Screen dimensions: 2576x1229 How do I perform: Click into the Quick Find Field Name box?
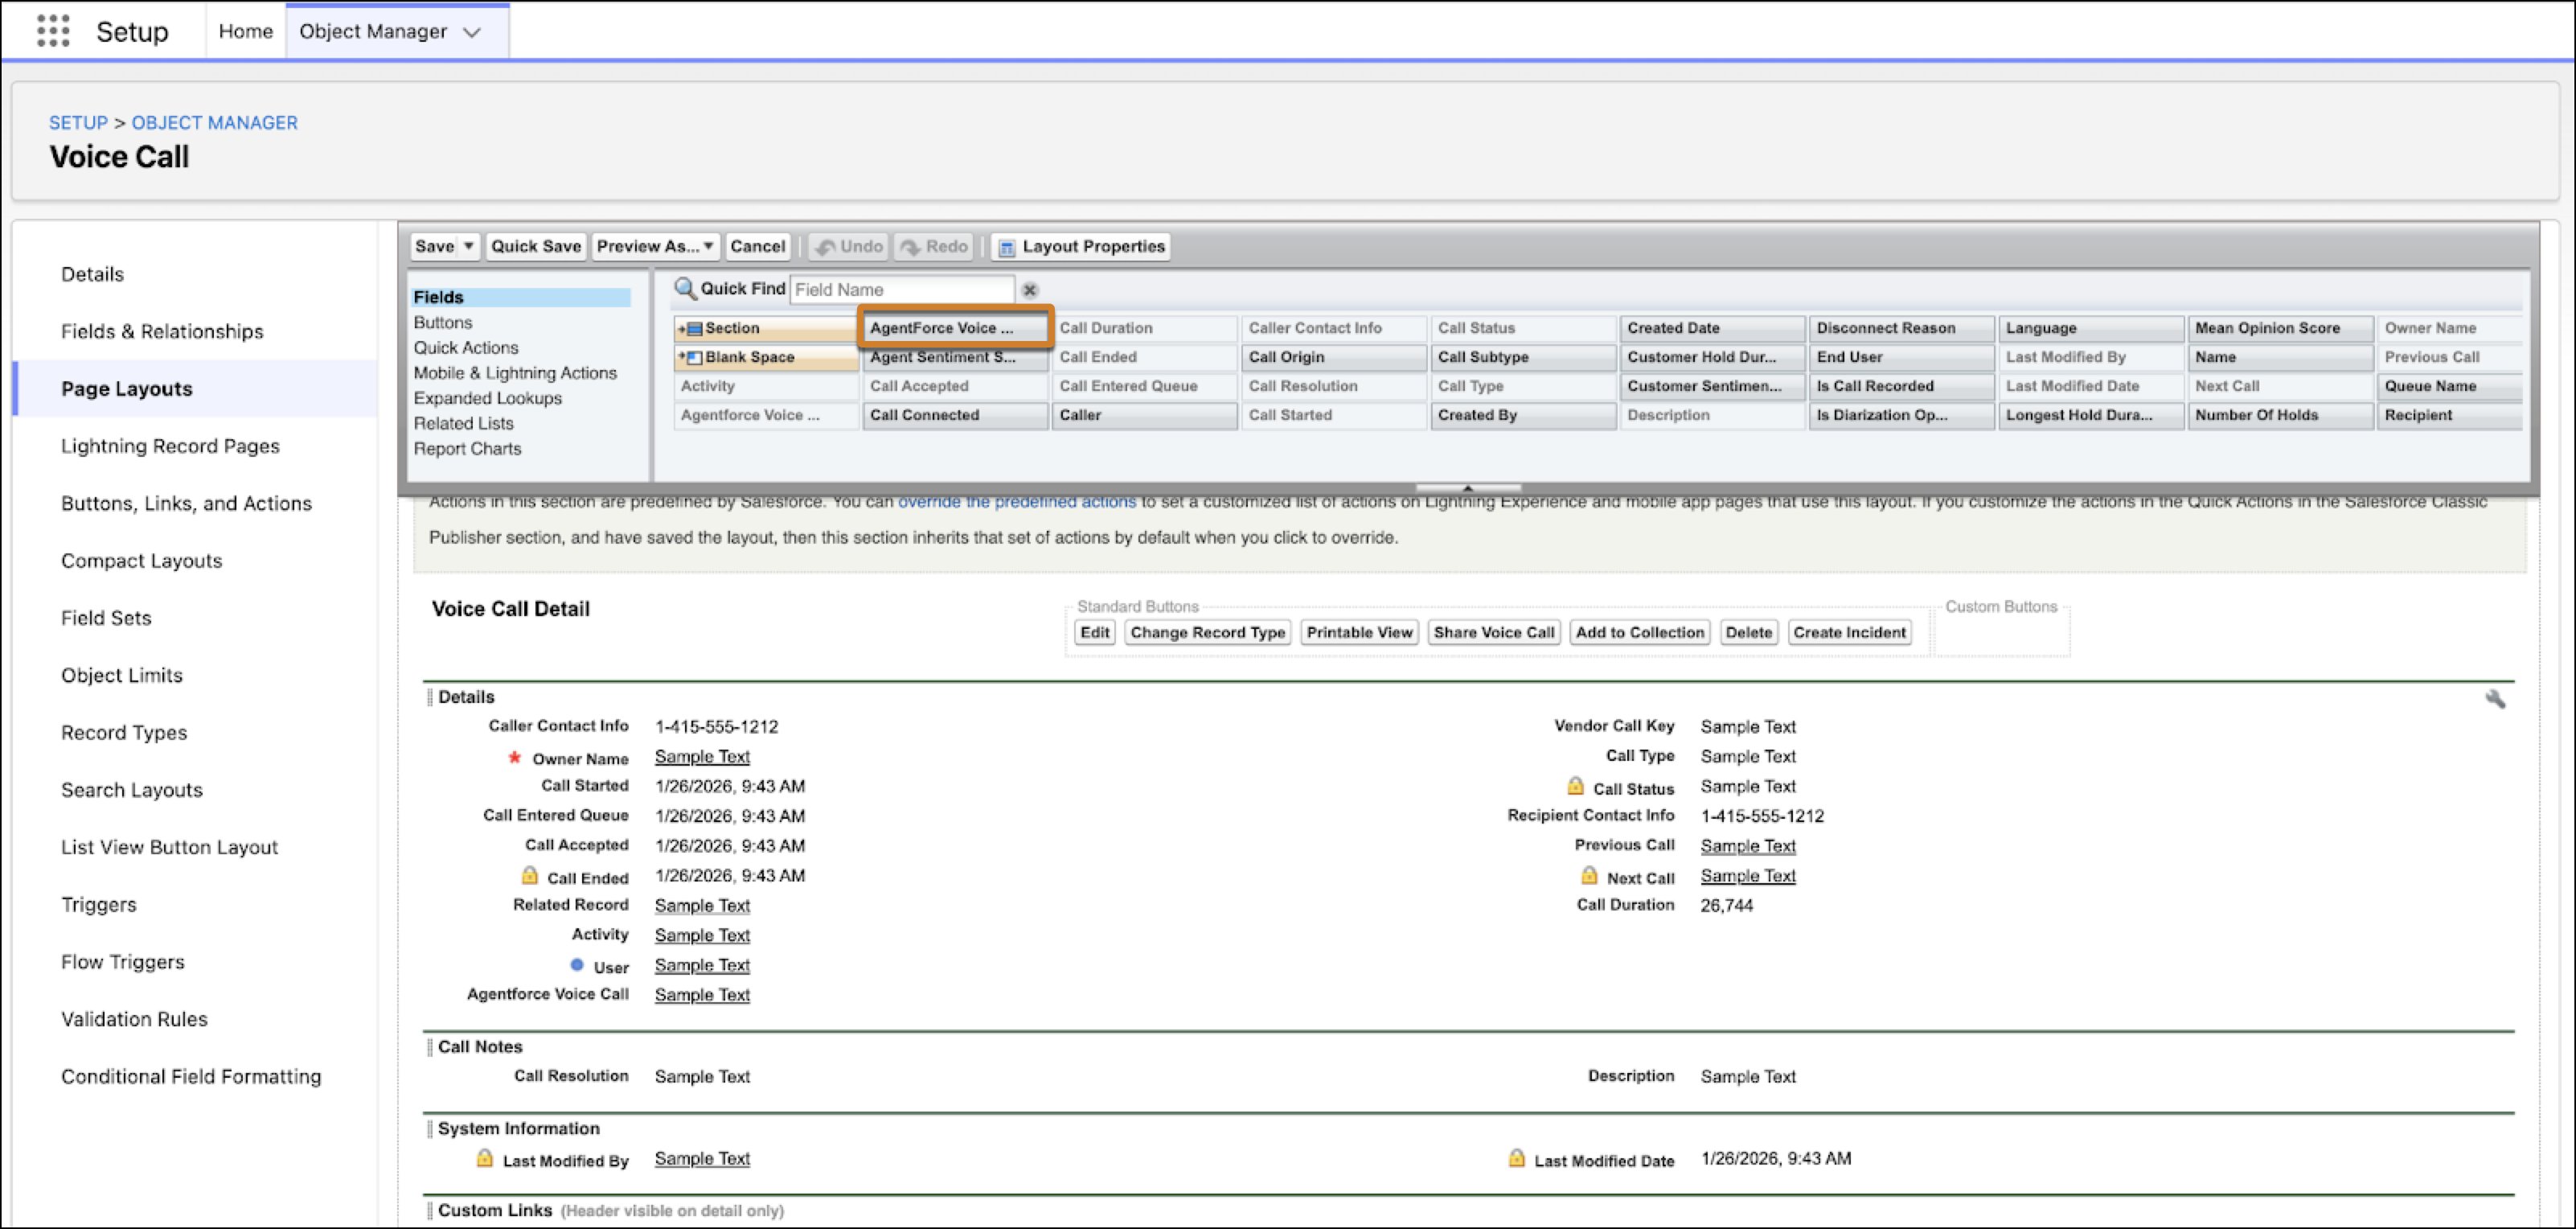click(902, 290)
